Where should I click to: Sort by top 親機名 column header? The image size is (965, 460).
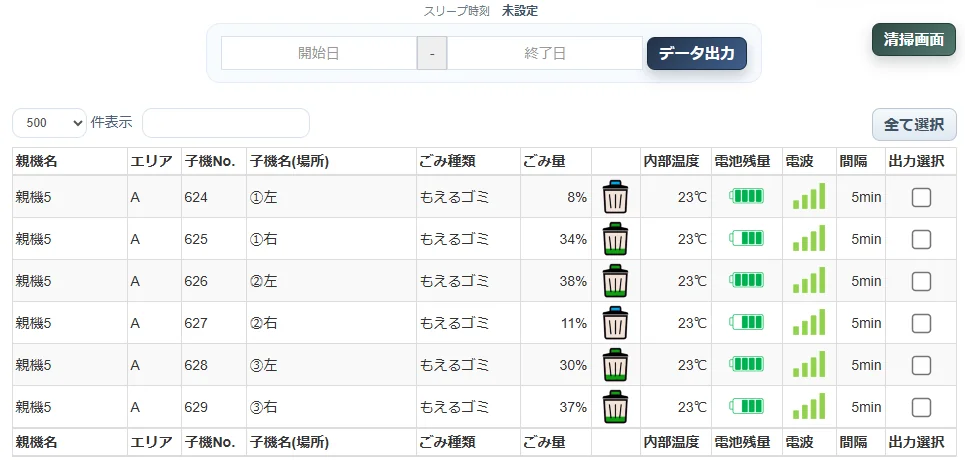point(70,161)
